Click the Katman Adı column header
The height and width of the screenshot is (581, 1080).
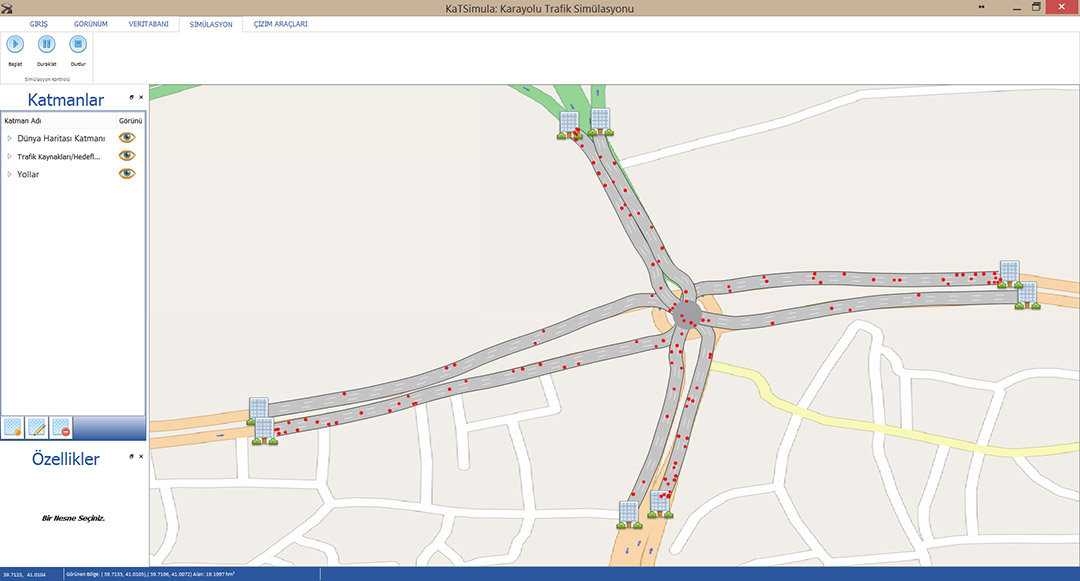pyautogui.click(x=23, y=120)
